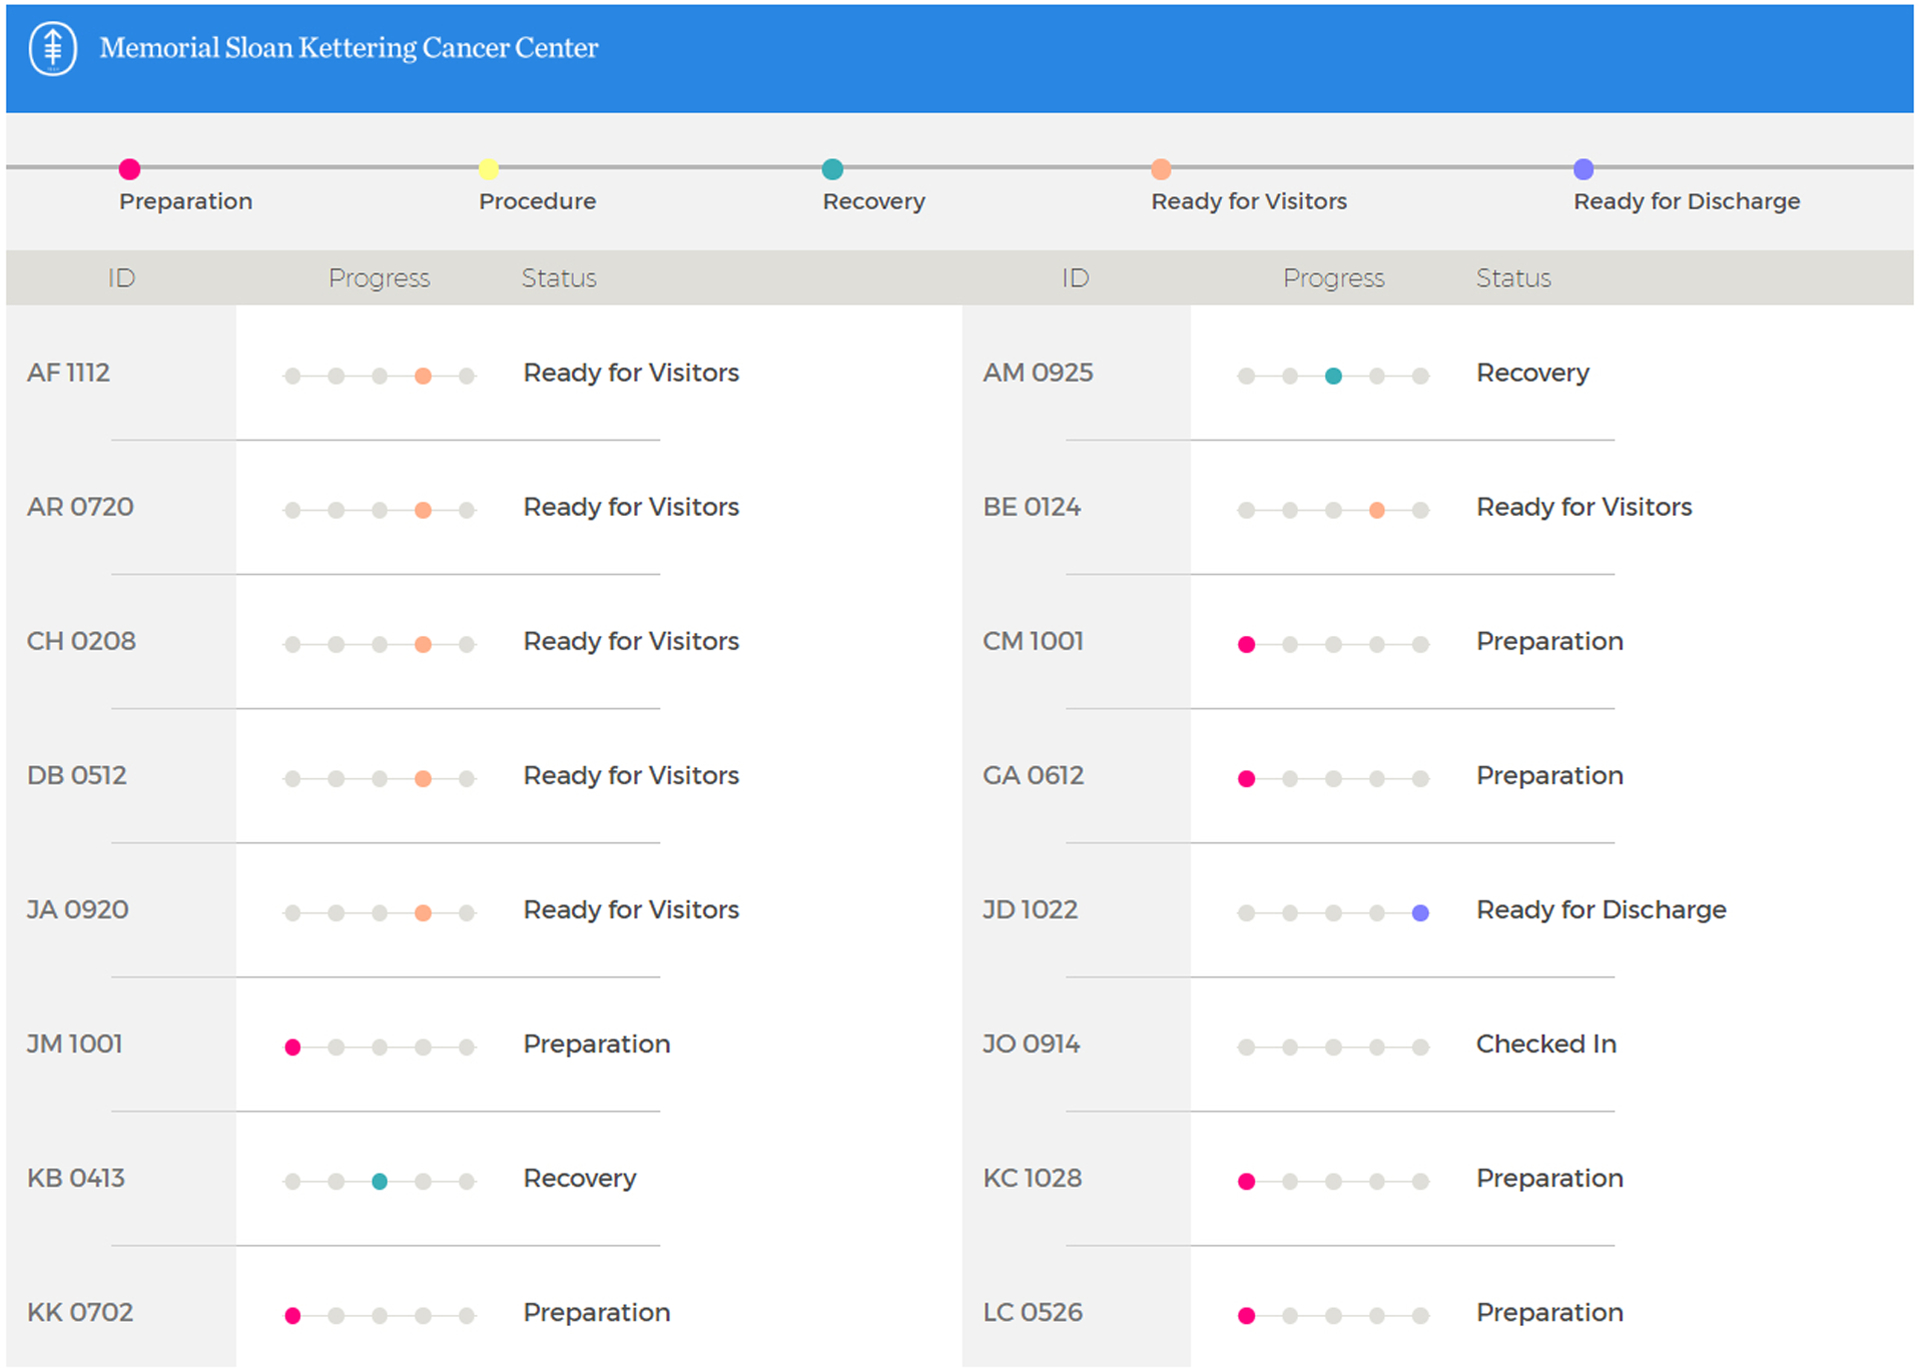
Task: Click the orange progress dot for AF 1112
Action: (423, 376)
